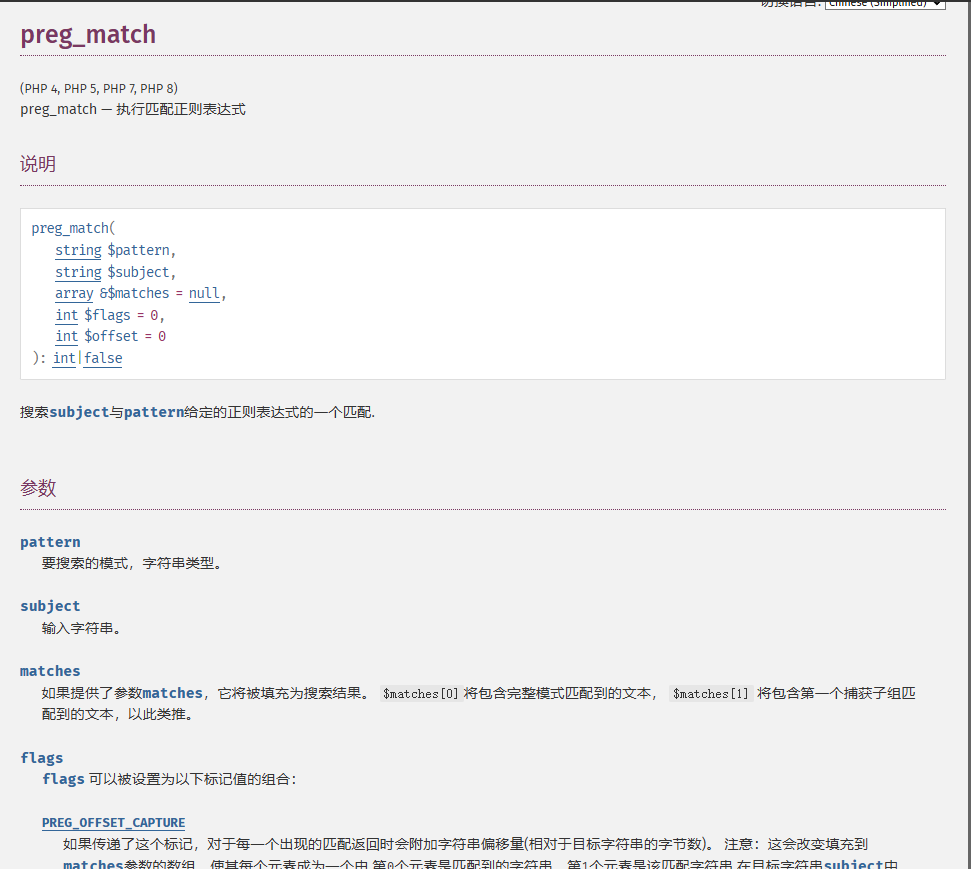Open the array type link before &$matches

pos(74,293)
